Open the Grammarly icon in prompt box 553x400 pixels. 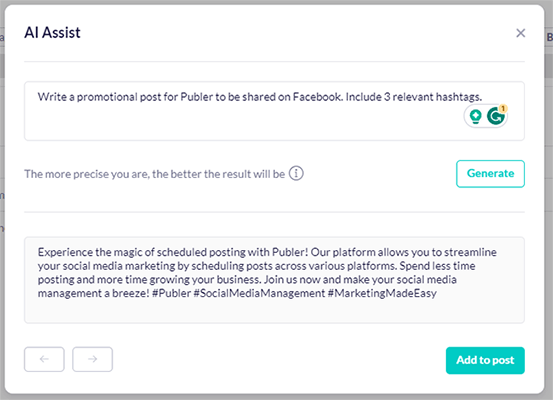(496, 116)
